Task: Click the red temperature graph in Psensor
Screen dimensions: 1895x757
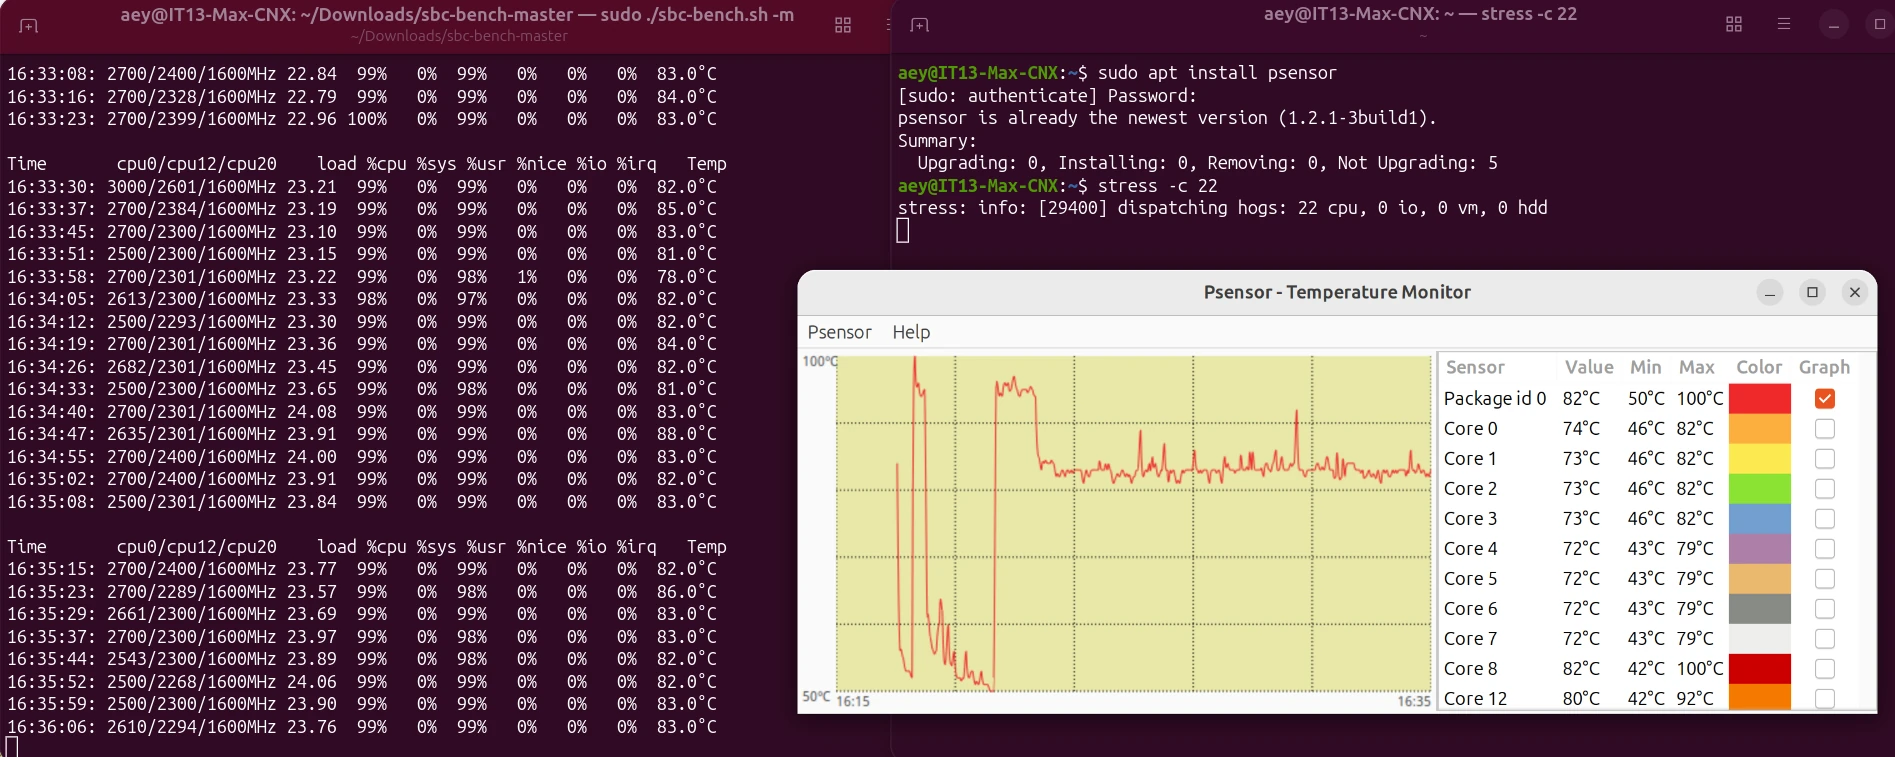Action: [1133, 523]
